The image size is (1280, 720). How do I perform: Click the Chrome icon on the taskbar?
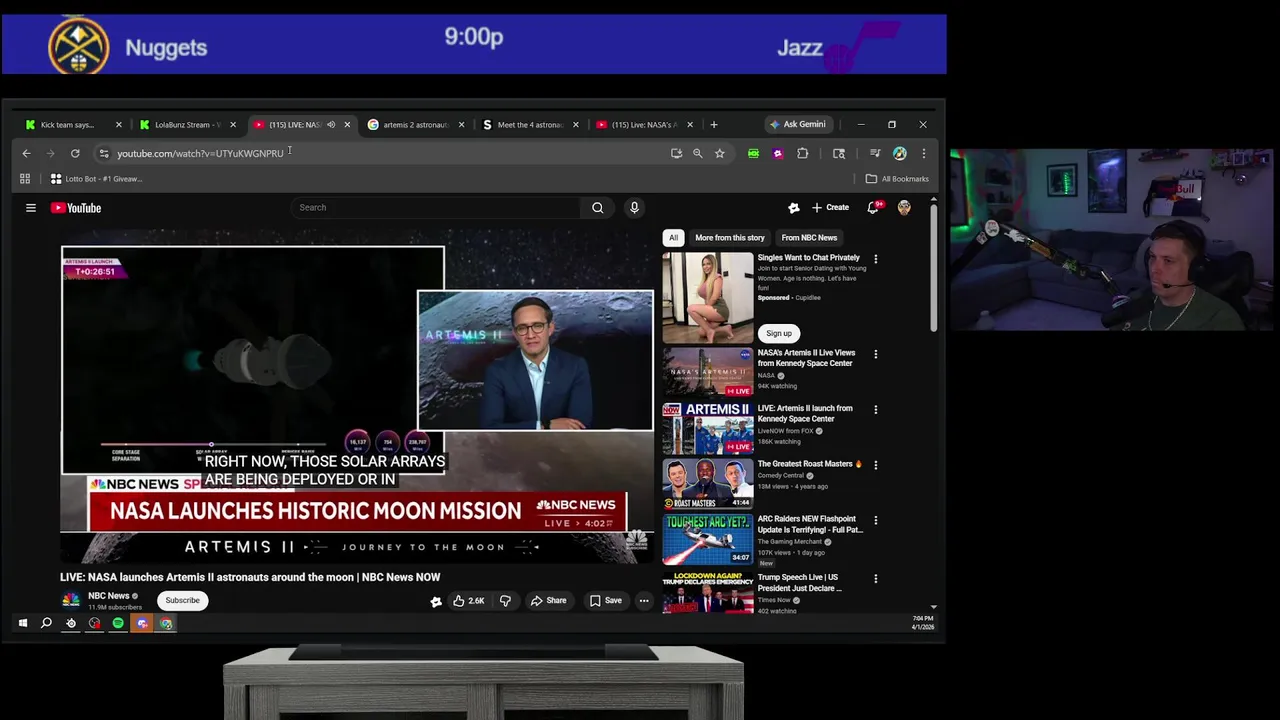pyautogui.click(x=166, y=623)
